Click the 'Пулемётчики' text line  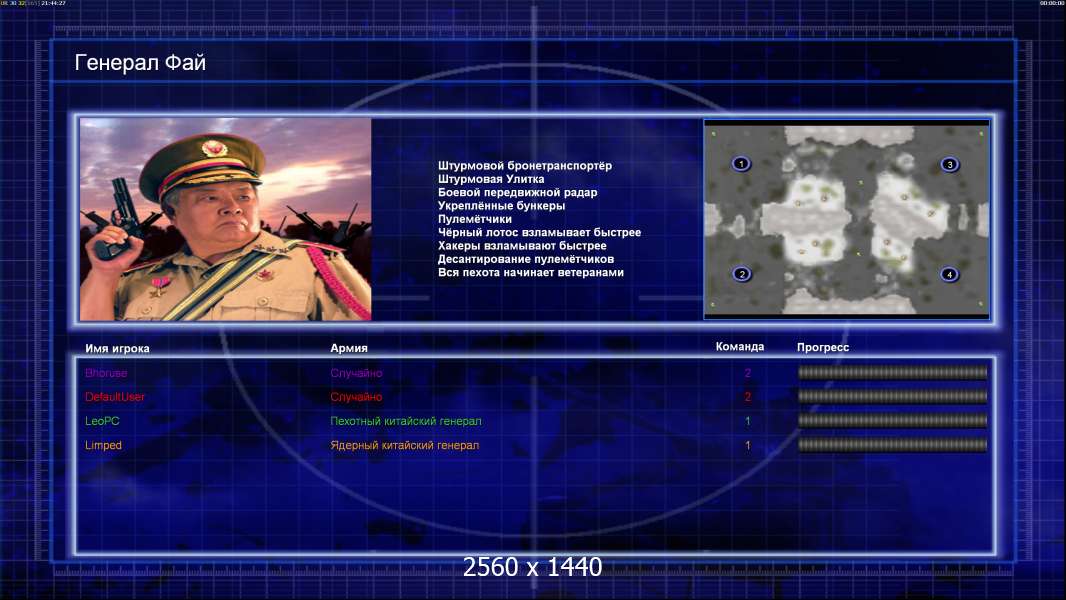tap(475, 219)
